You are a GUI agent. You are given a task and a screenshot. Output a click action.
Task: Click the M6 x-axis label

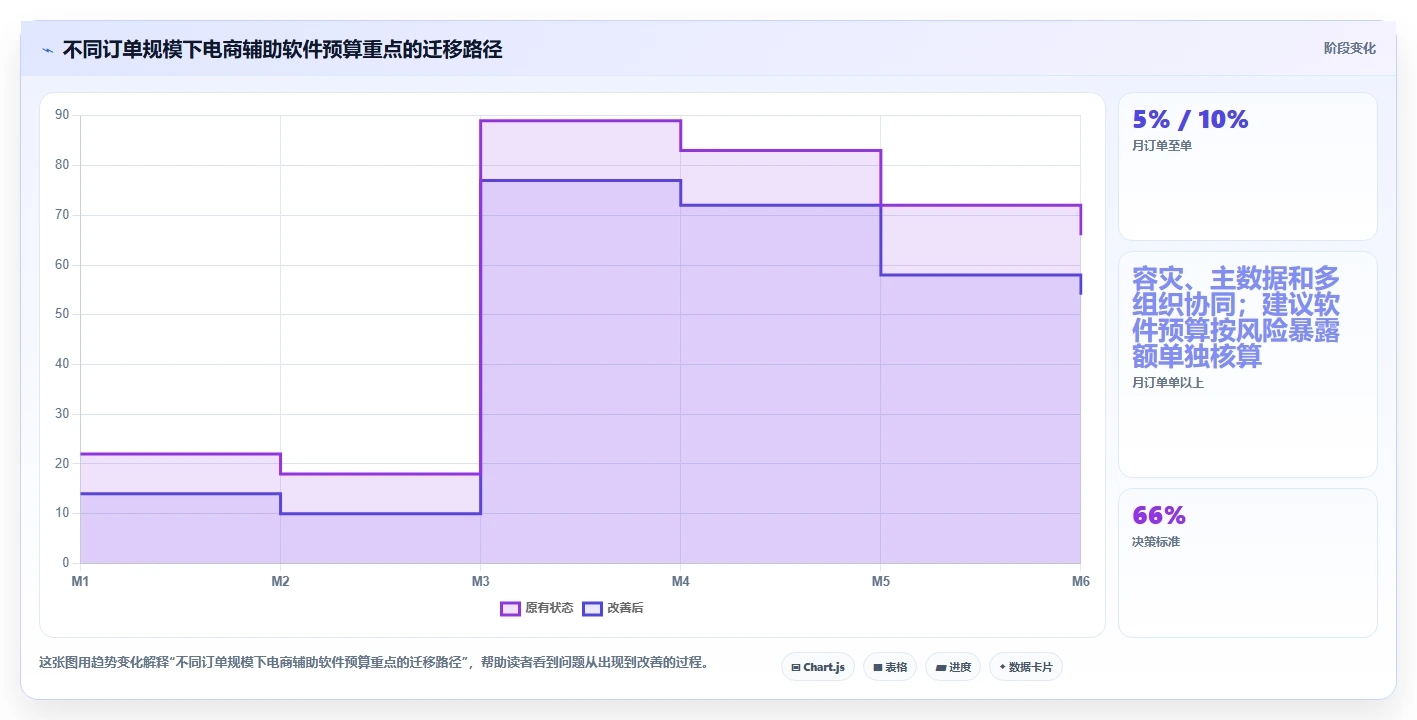tap(1080, 581)
